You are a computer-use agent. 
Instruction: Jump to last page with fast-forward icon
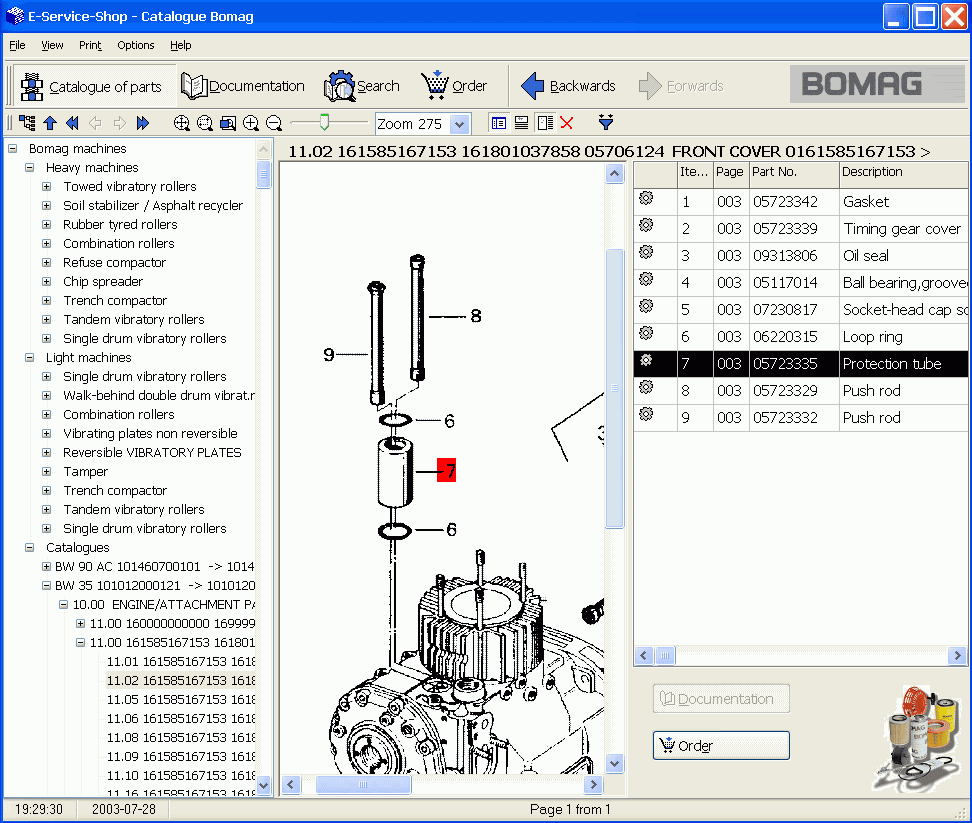click(143, 123)
